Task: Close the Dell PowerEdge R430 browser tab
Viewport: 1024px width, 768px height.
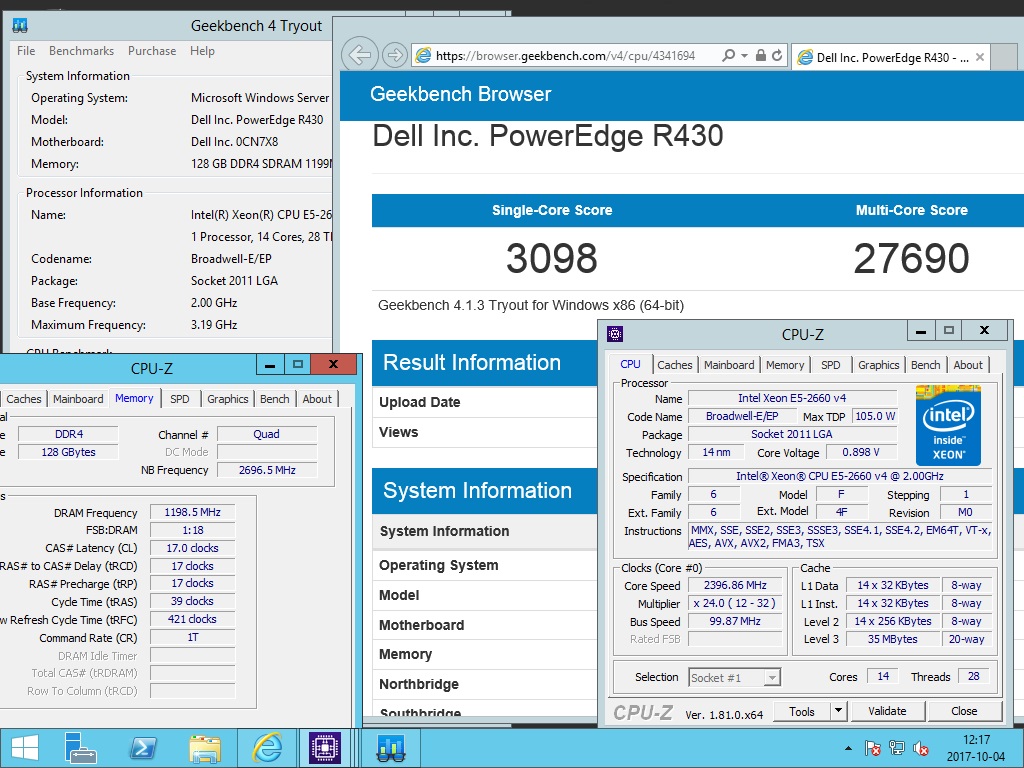Action: point(980,57)
